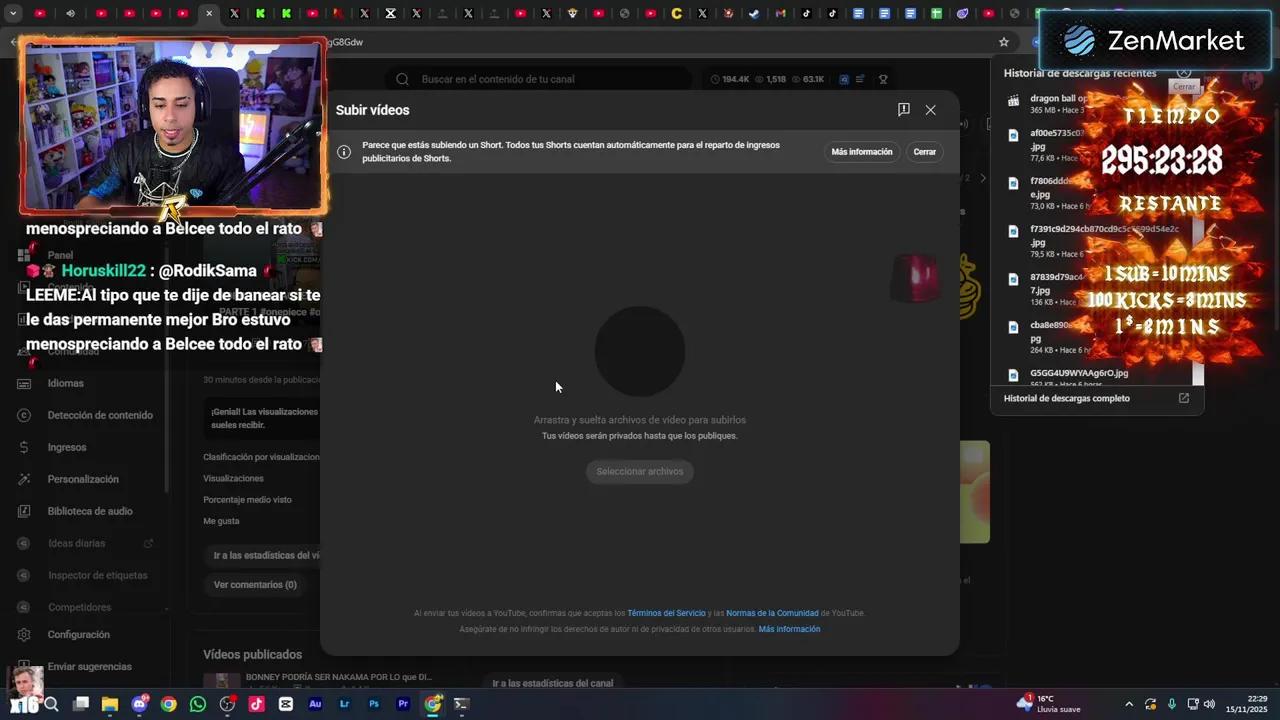The height and width of the screenshot is (720, 1280).
Task: Click the trophy icon in Studio header
Action: click(883, 79)
